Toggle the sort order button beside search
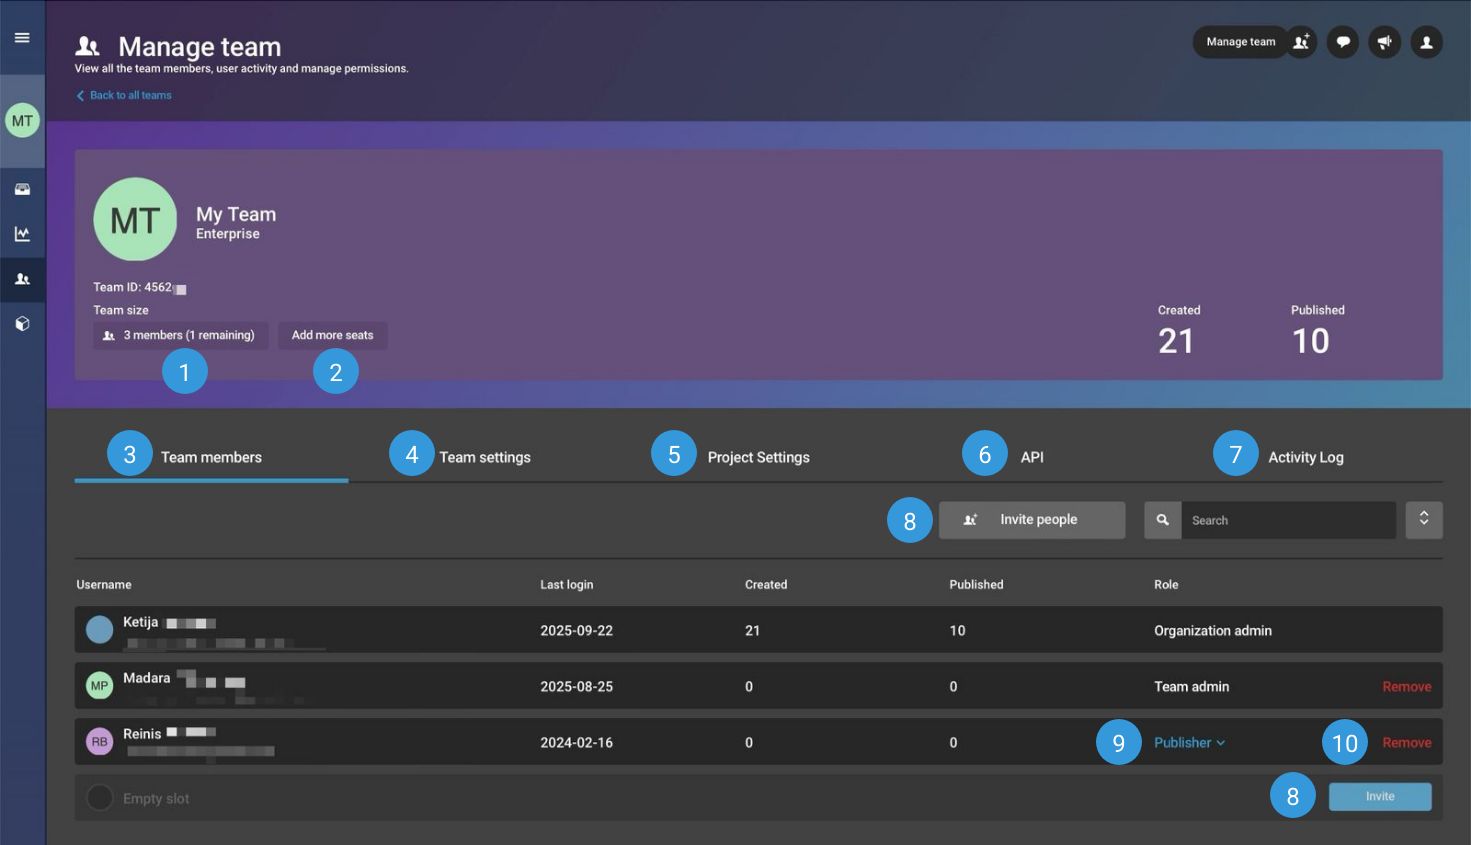 coord(1423,520)
